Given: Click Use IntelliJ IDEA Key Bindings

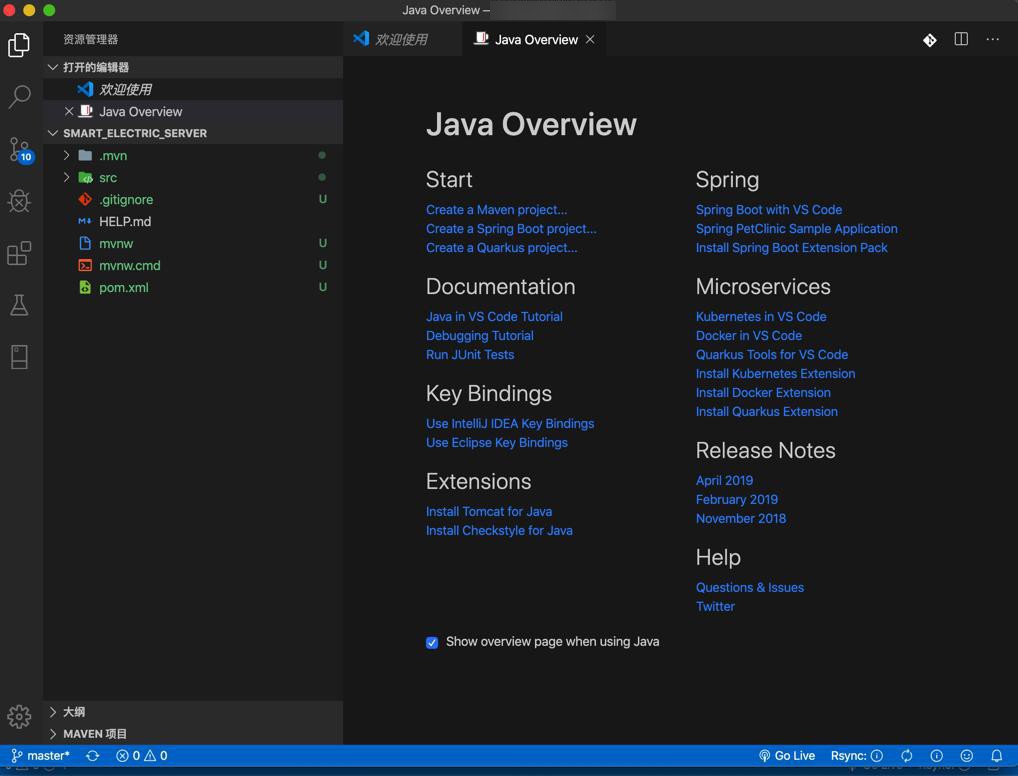Looking at the screenshot, I should pyautogui.click(x=510, y=423).
